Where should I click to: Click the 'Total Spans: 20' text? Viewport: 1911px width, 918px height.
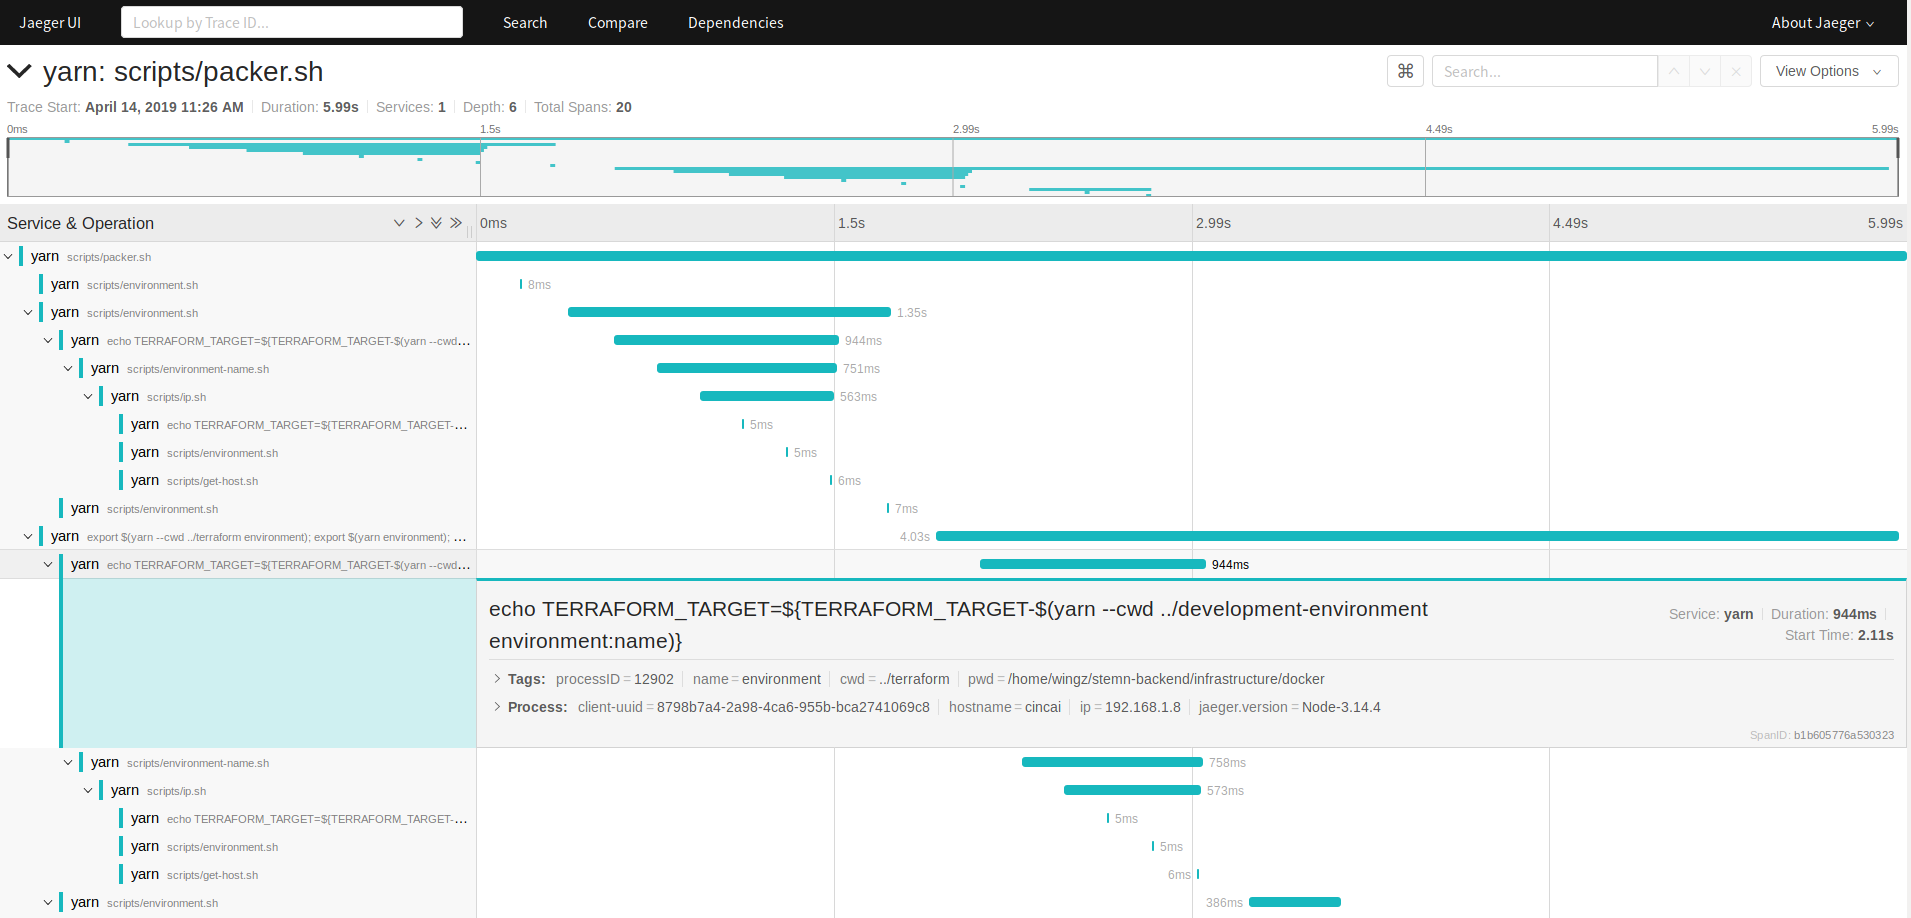point(583,107)
